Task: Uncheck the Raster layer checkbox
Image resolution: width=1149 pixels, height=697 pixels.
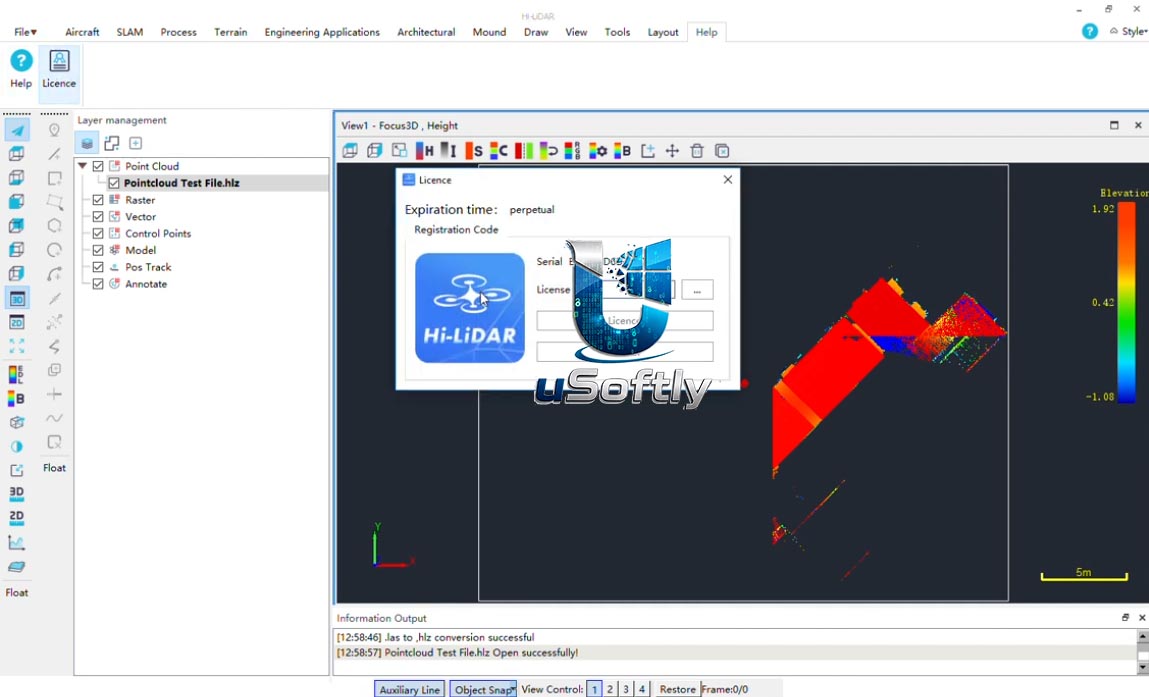Action: pyautogui.click(x=98, y=200)
